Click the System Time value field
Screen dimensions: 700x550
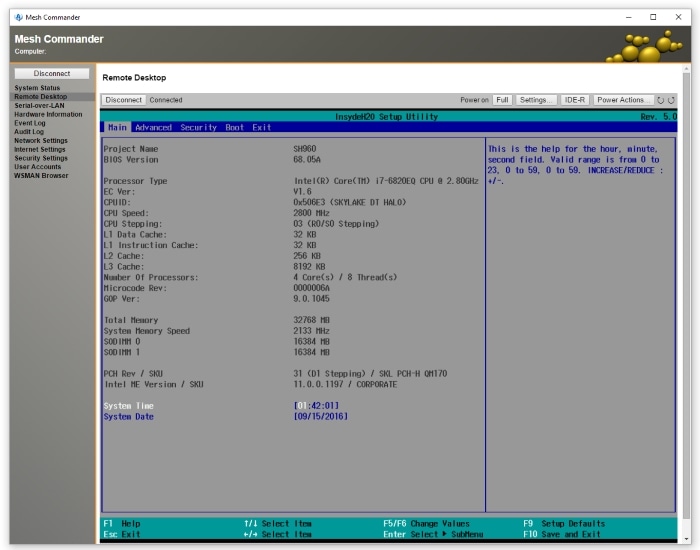(x=316, y=406)
